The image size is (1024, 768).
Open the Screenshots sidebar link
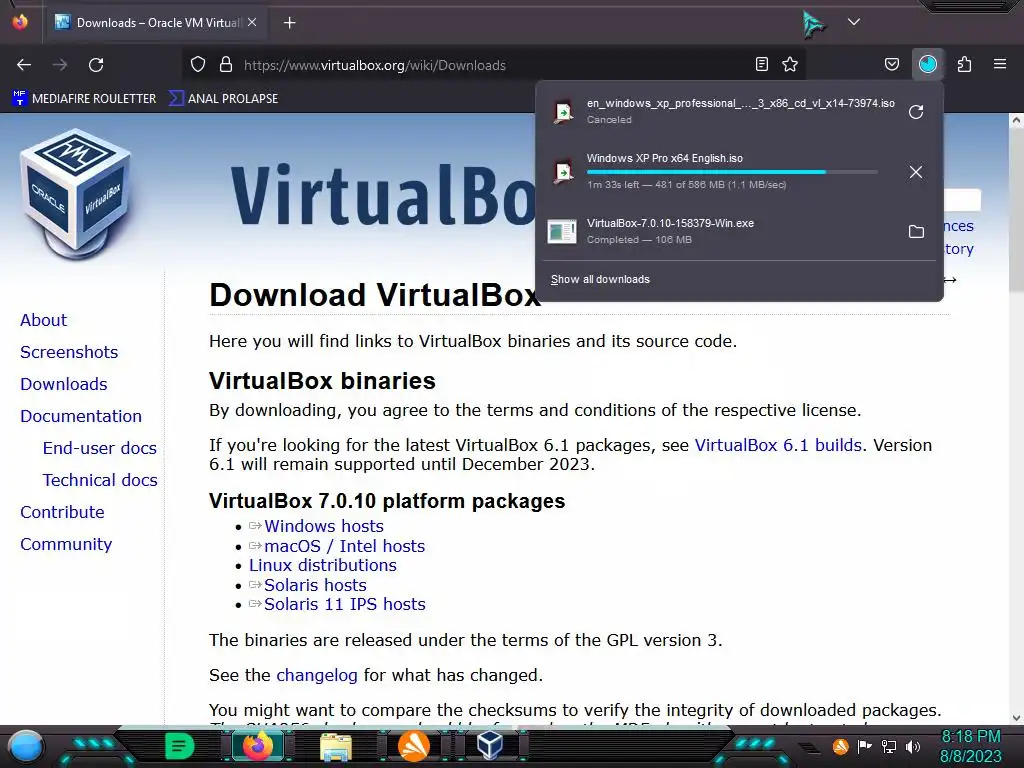(69, 352)
